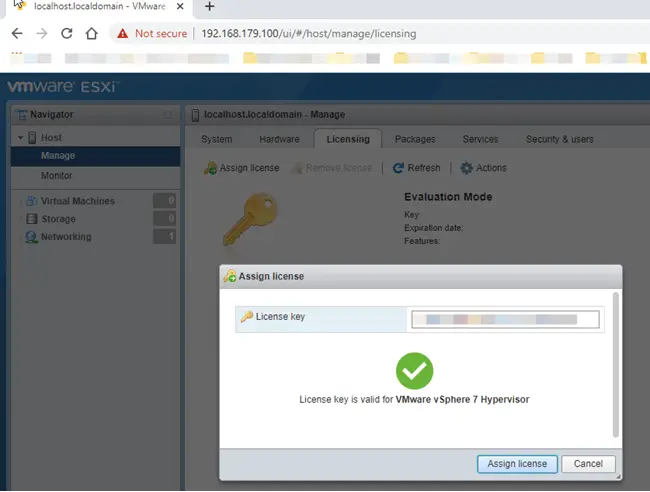
Task: Select the Licensing tab
Action: pyautogui.click(x=348, y=139)
